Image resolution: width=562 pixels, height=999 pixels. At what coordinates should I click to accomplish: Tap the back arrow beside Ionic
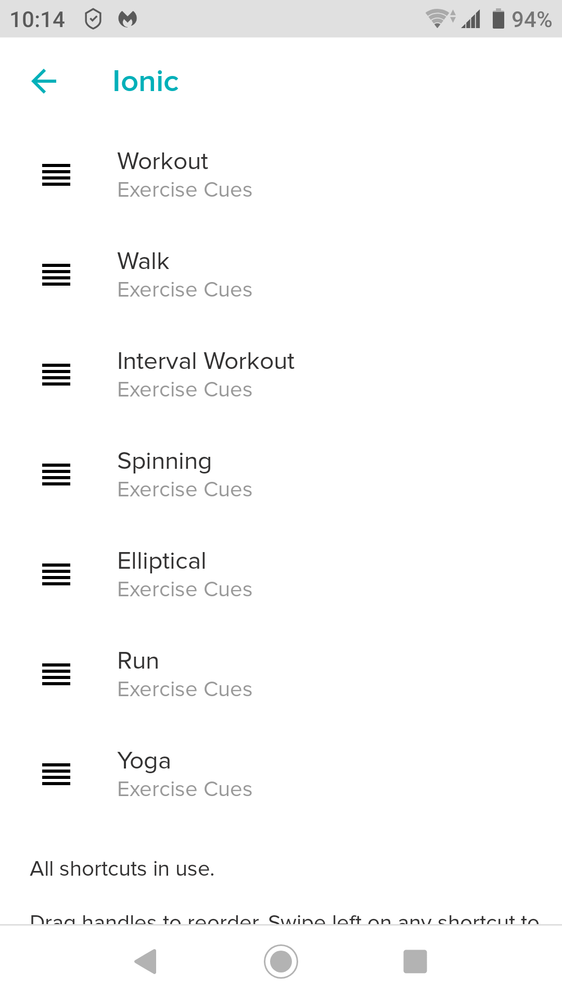pos(44,82)
